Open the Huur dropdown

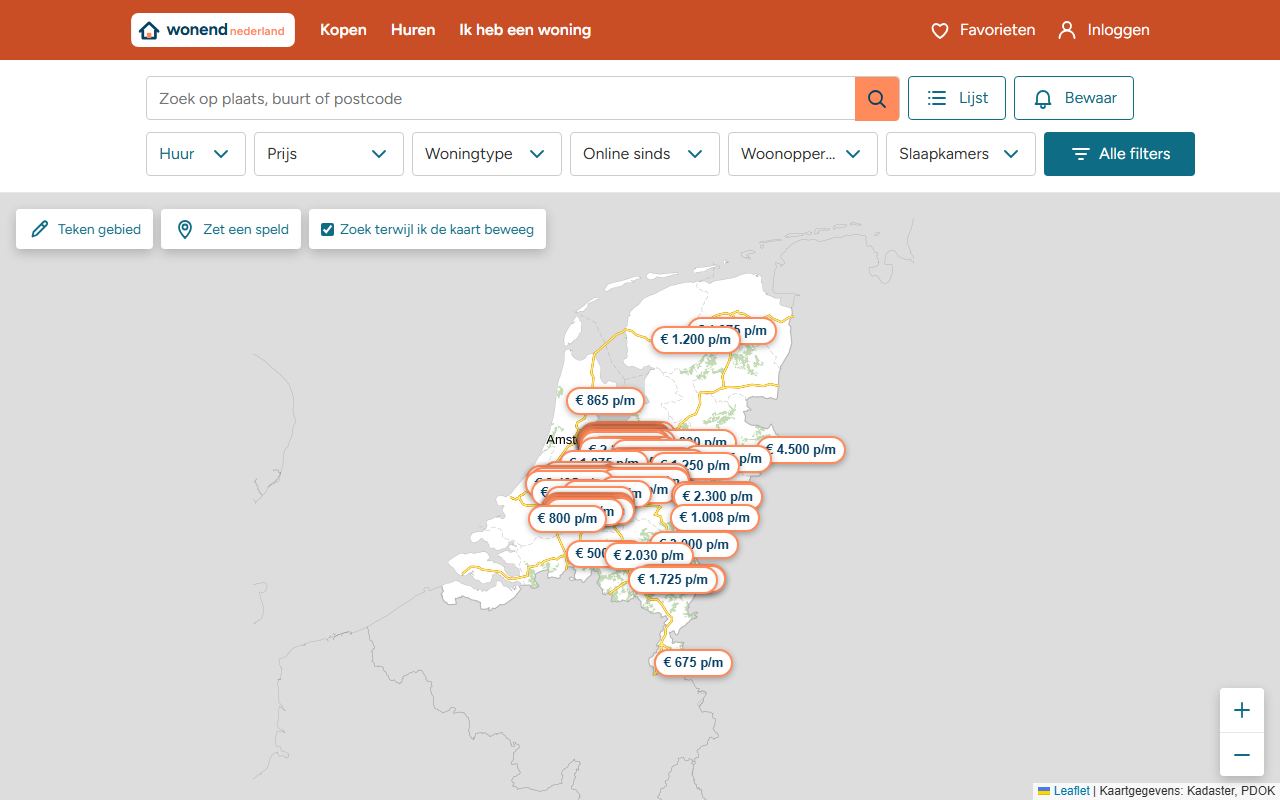click(196, 154)
